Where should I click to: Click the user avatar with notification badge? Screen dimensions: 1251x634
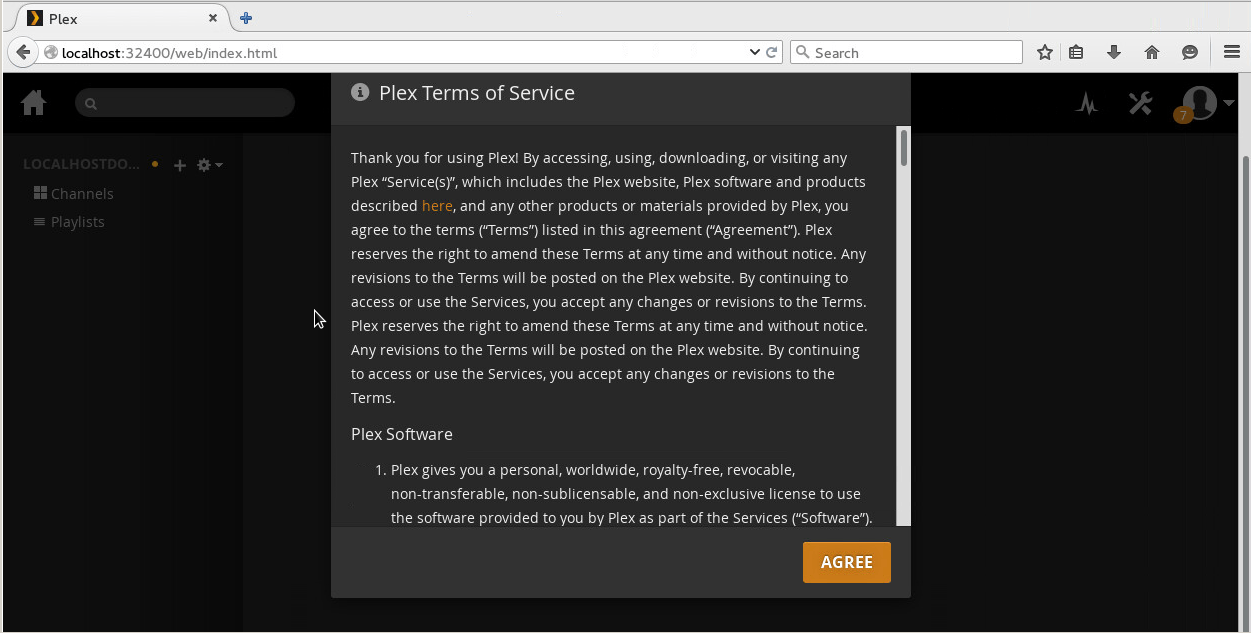(x=1198, y=102)
